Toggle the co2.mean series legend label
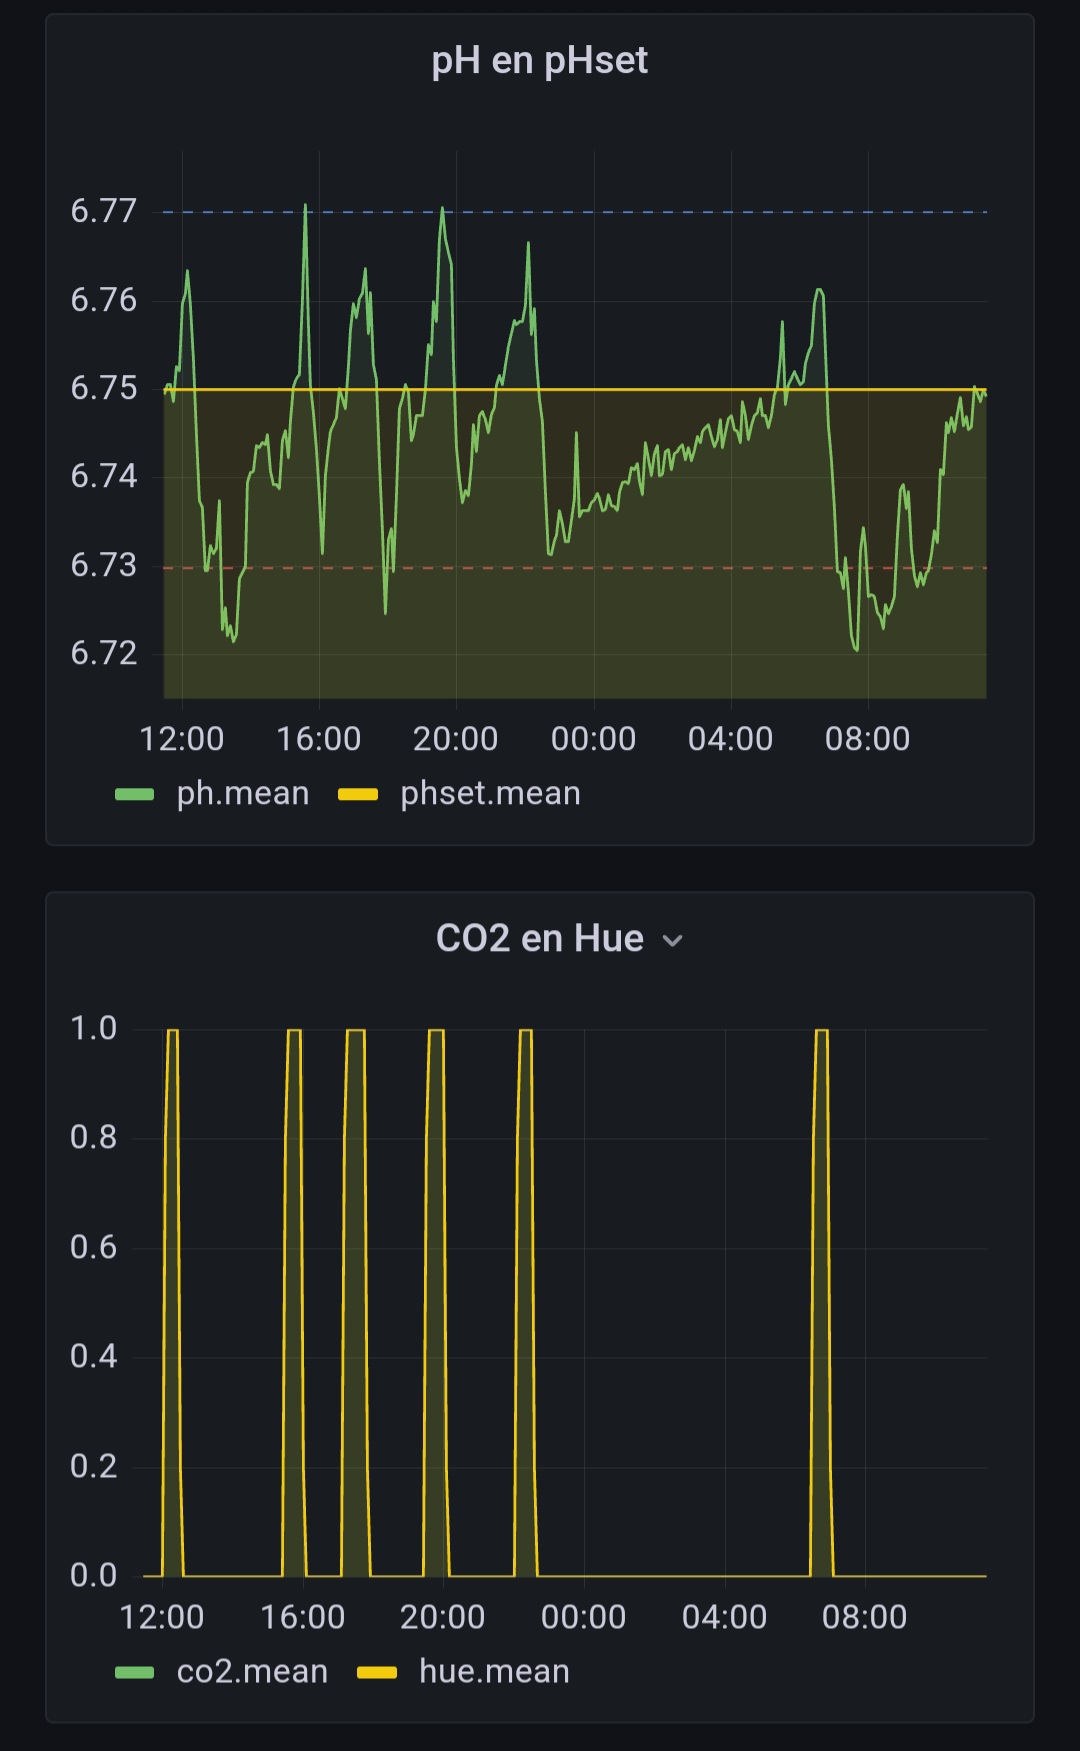Screen dimensions: 1080x1751 (x=252, y=1672)
